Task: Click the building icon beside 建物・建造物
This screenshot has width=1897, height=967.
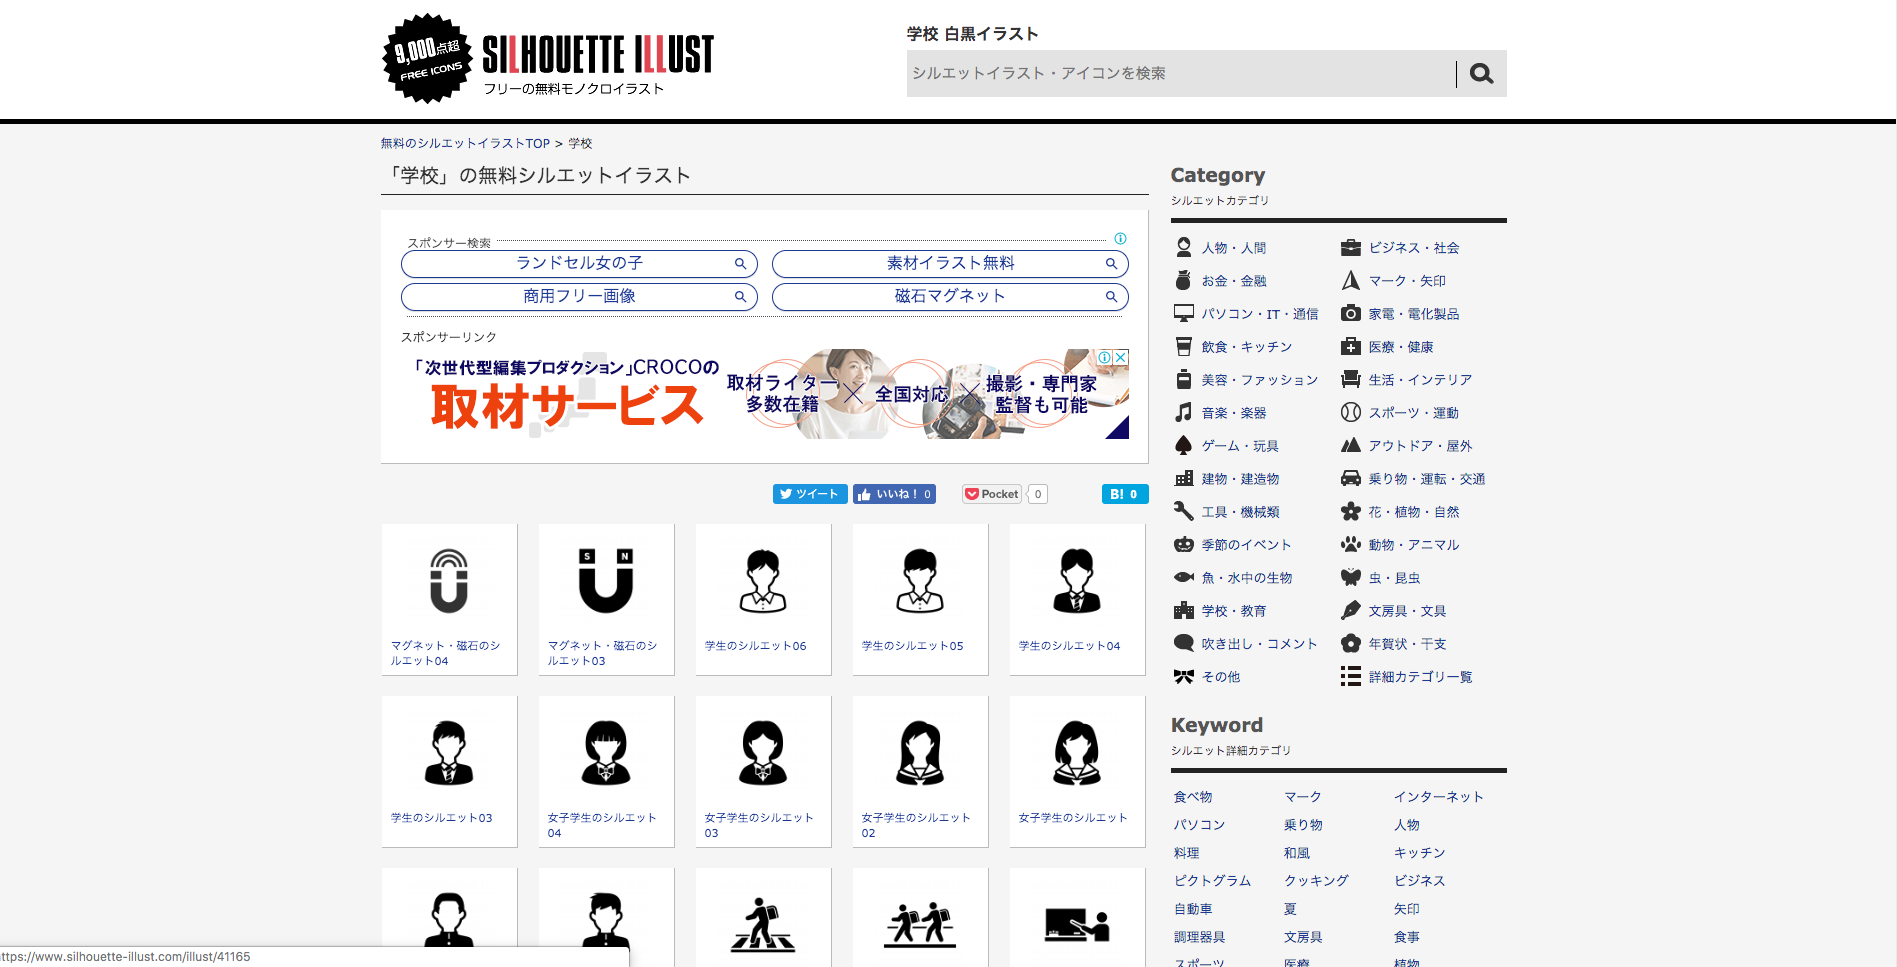Action: click(x=1184, y=478)
